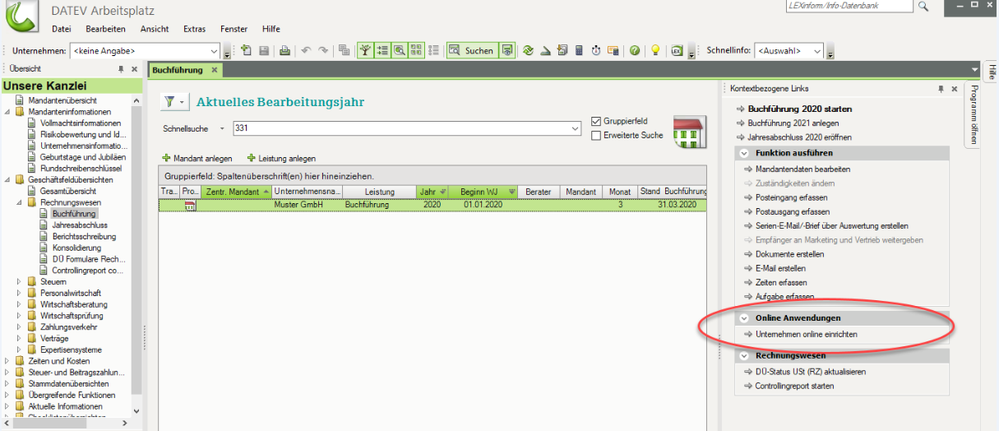Click the save disk toolbar icon
The width and height of the screenshot is (999, 431).
(x=264, y=51)
